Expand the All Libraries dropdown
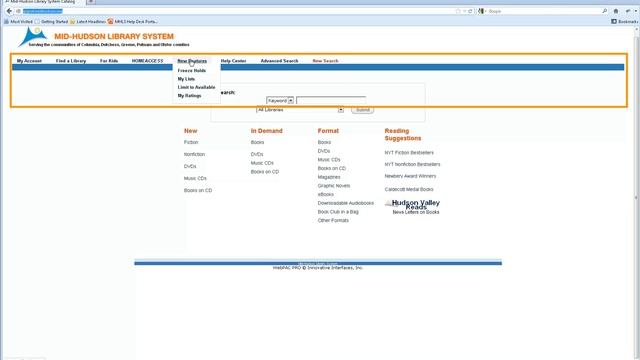Viewport: 640px width, 360px height. pyautogui.click(x=300, y=110)
